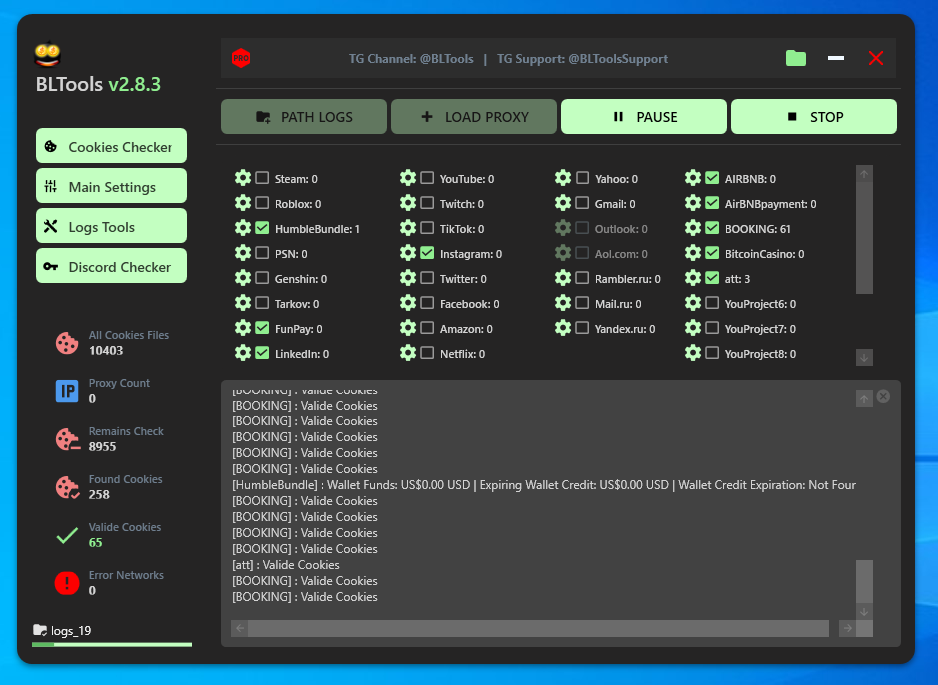This screenshot has height=685, width=938.
Task: Open settings gear for Yahoo
Action: point(563,178)
